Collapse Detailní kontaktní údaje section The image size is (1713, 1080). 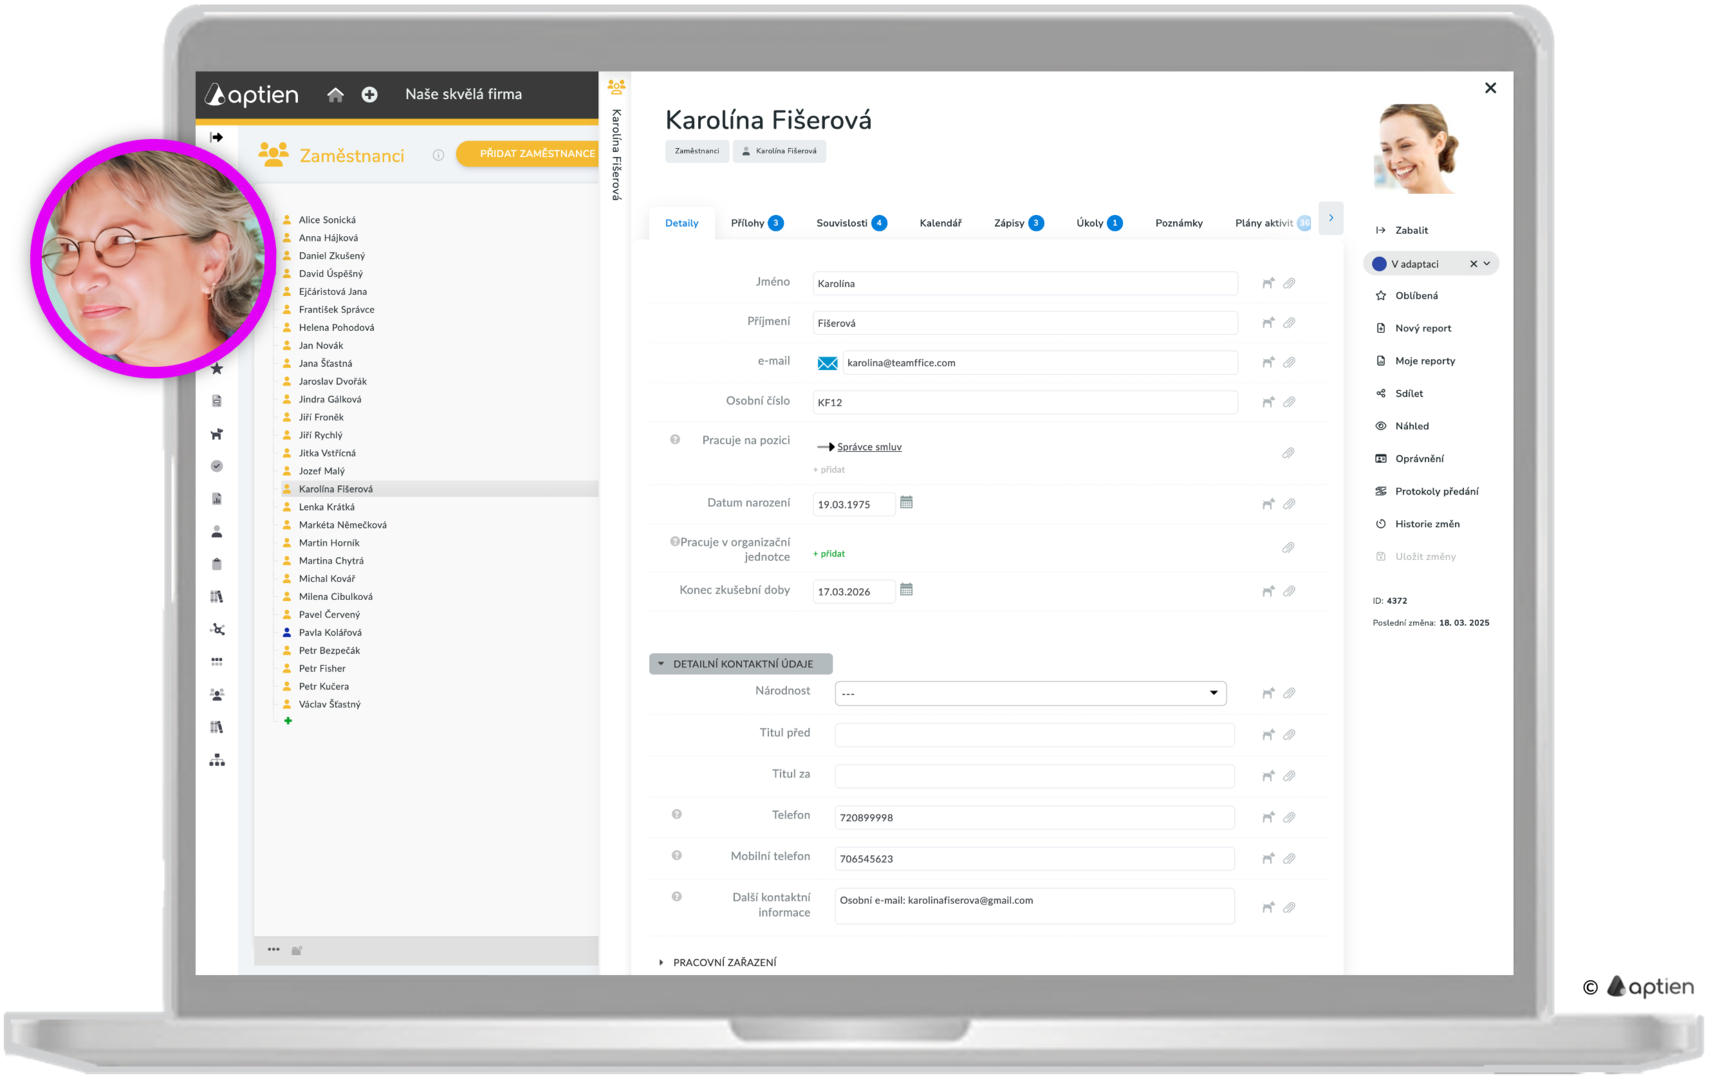(740, 664)
